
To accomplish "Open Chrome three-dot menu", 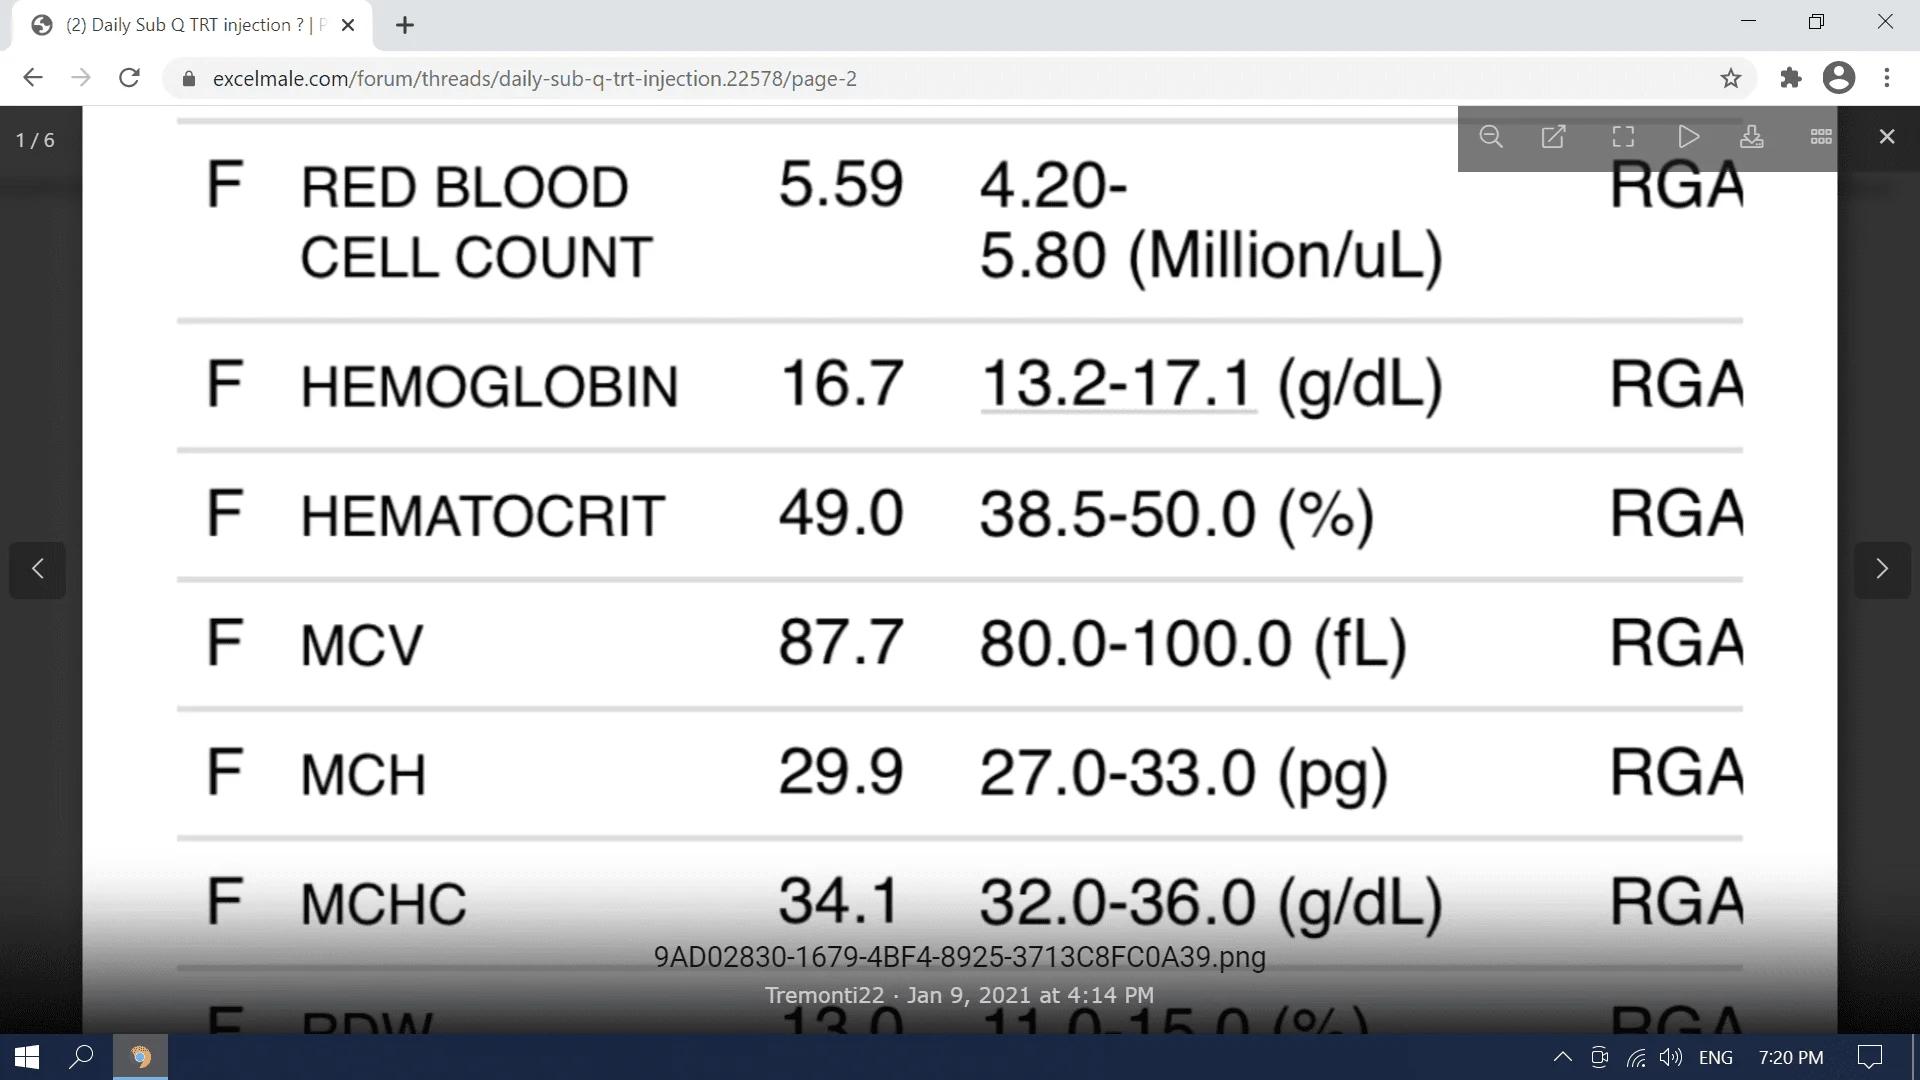I will tap(1887, 78).
